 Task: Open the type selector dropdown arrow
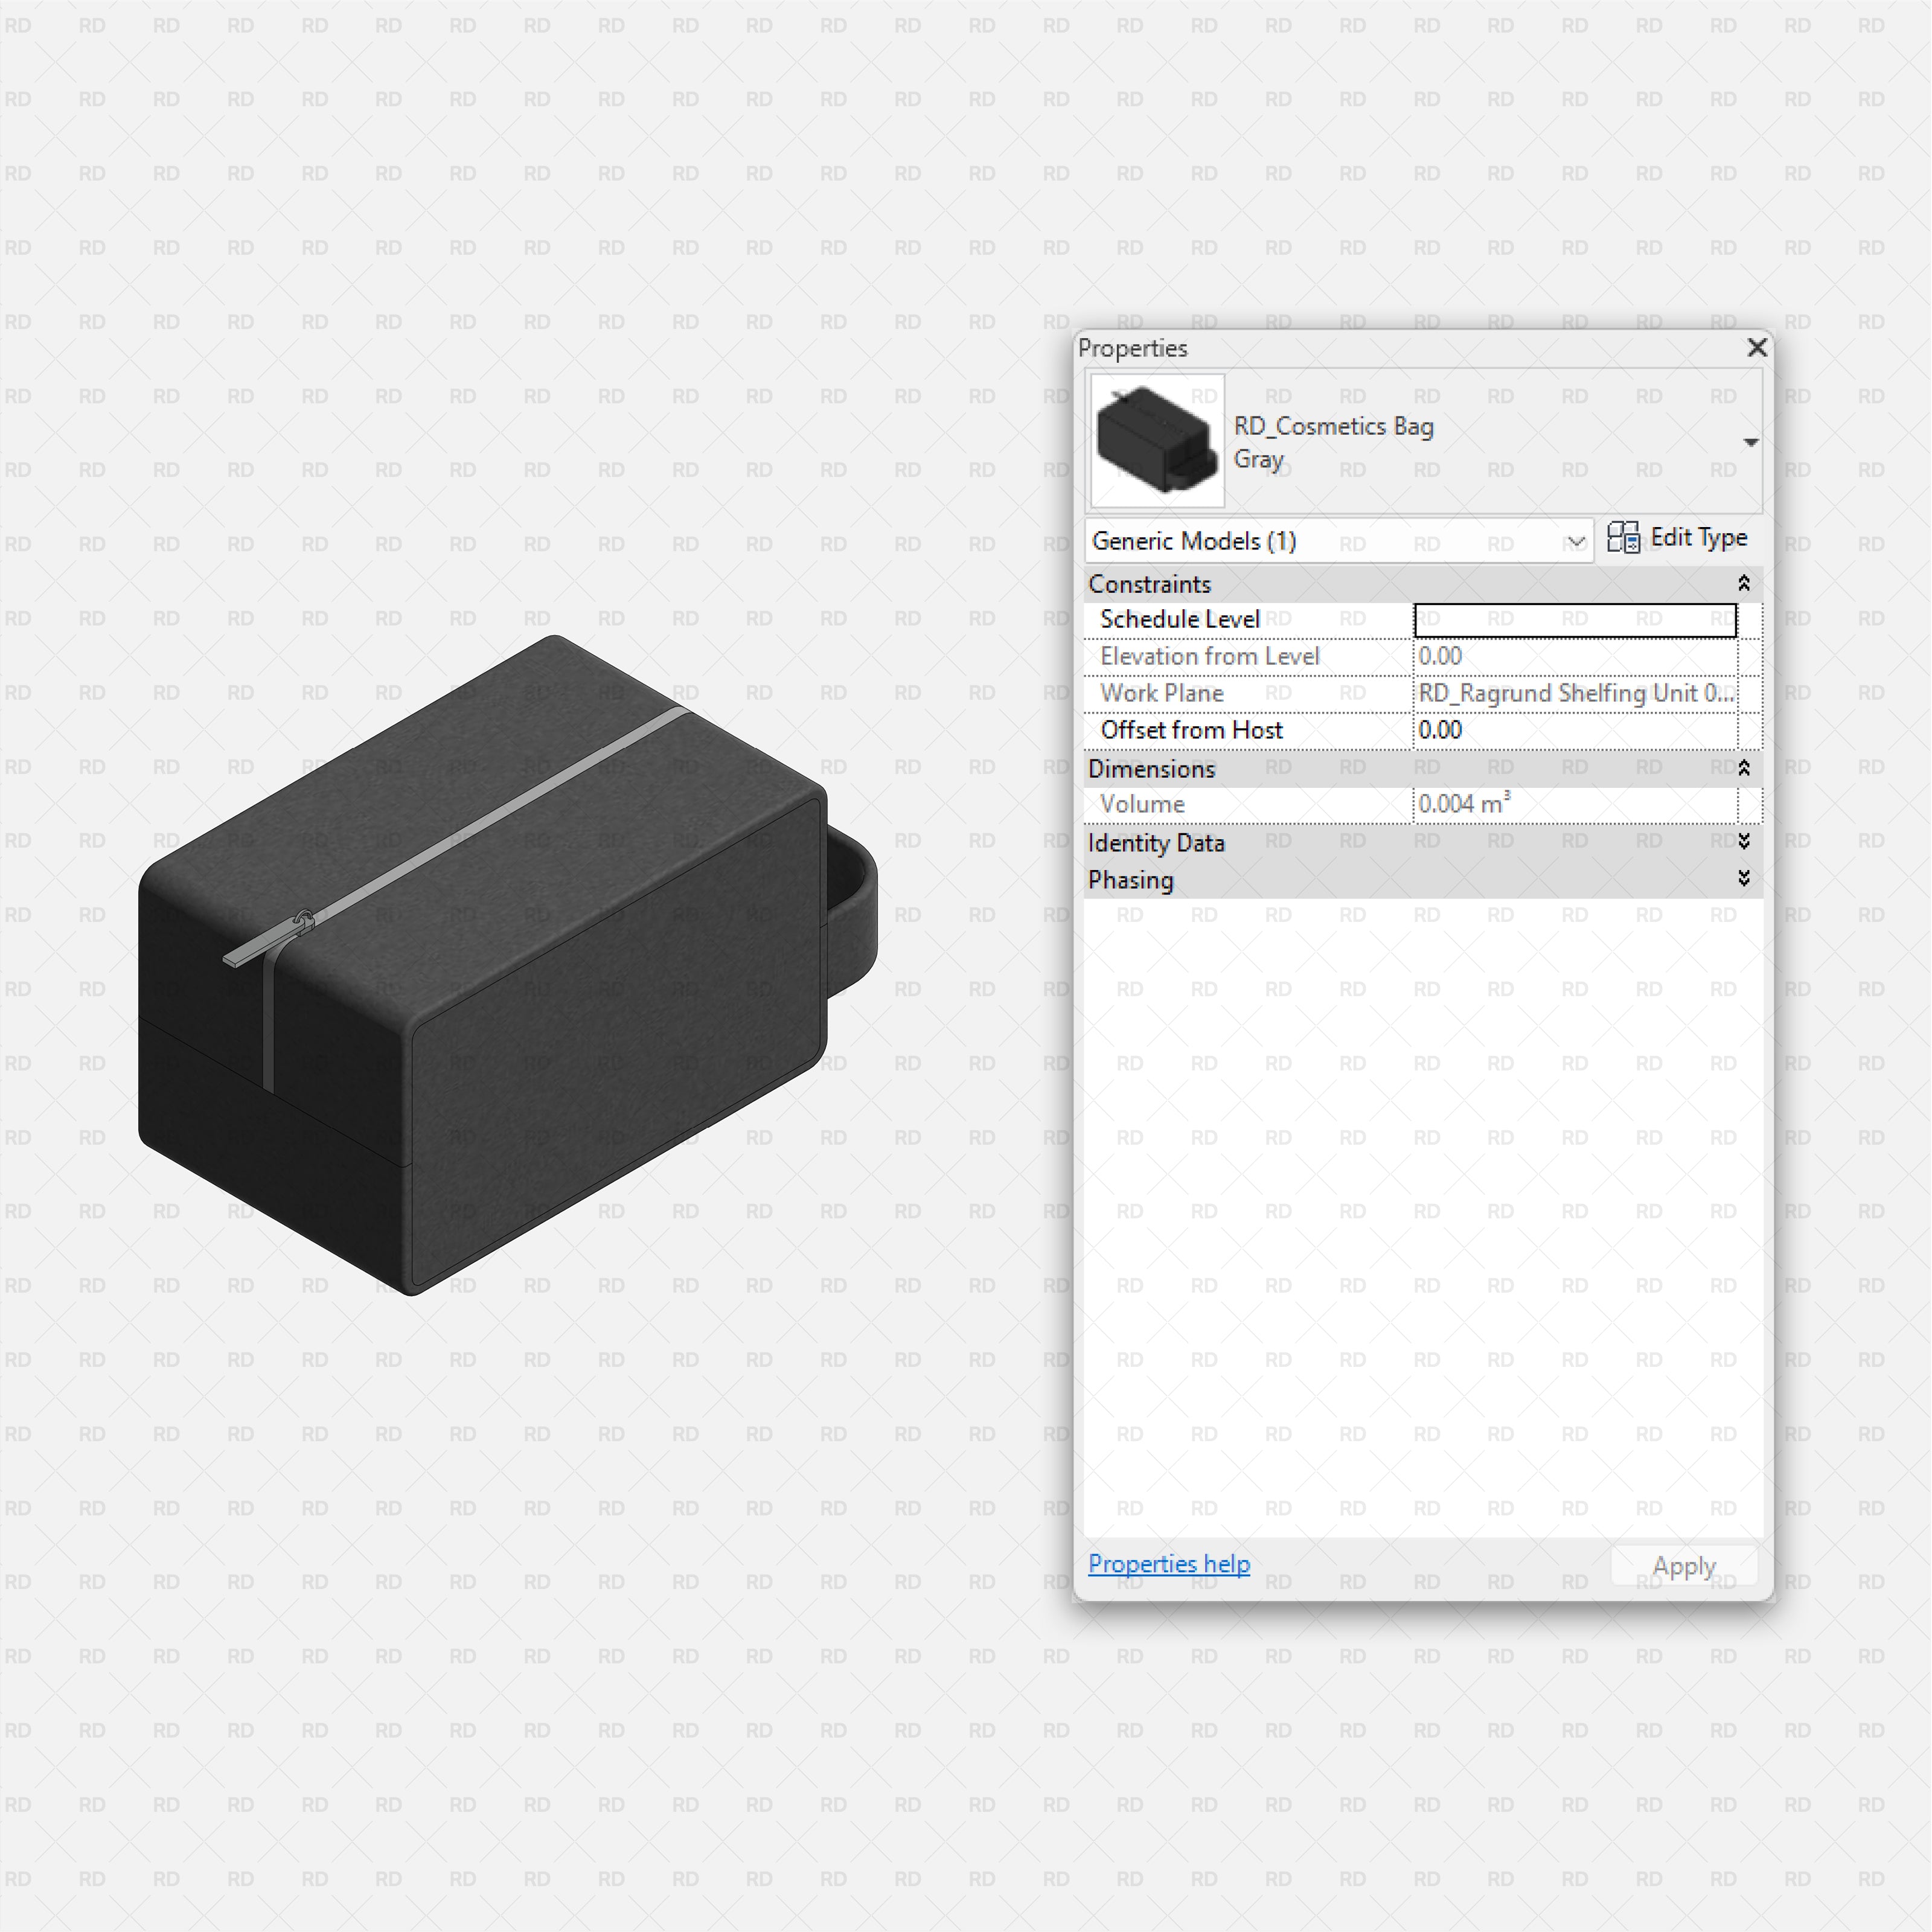[x=1750, y=442]
